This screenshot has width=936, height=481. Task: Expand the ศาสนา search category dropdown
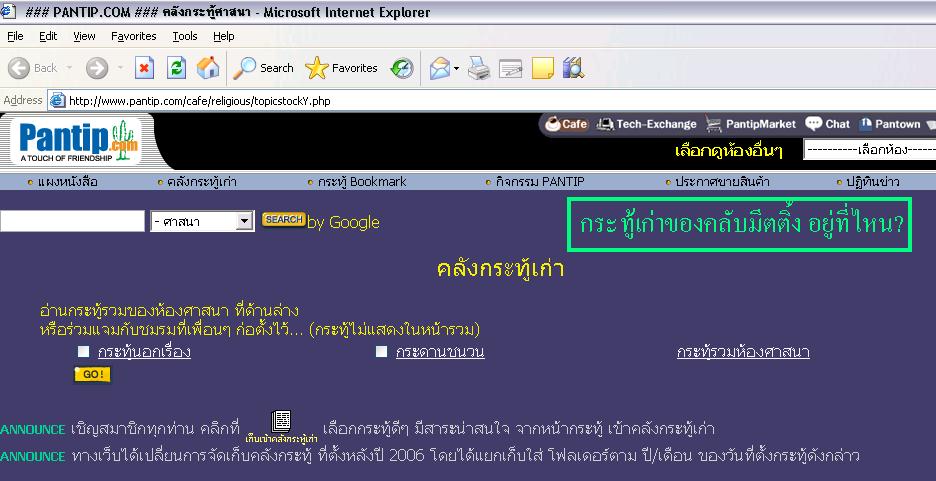pyautogui.click(x=244, y=221)
